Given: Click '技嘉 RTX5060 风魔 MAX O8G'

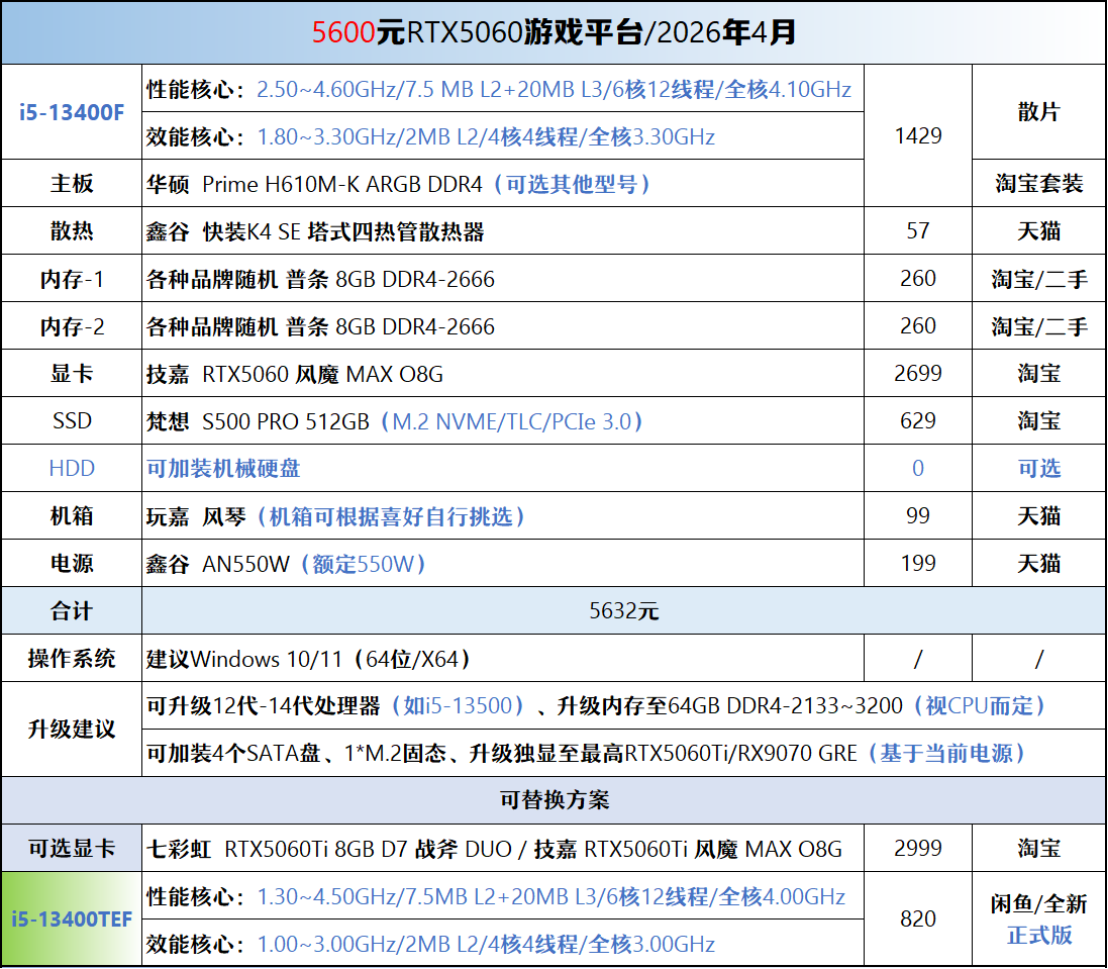Looking at the screenshot, I should pyautogui.click(x=295, y=374).
